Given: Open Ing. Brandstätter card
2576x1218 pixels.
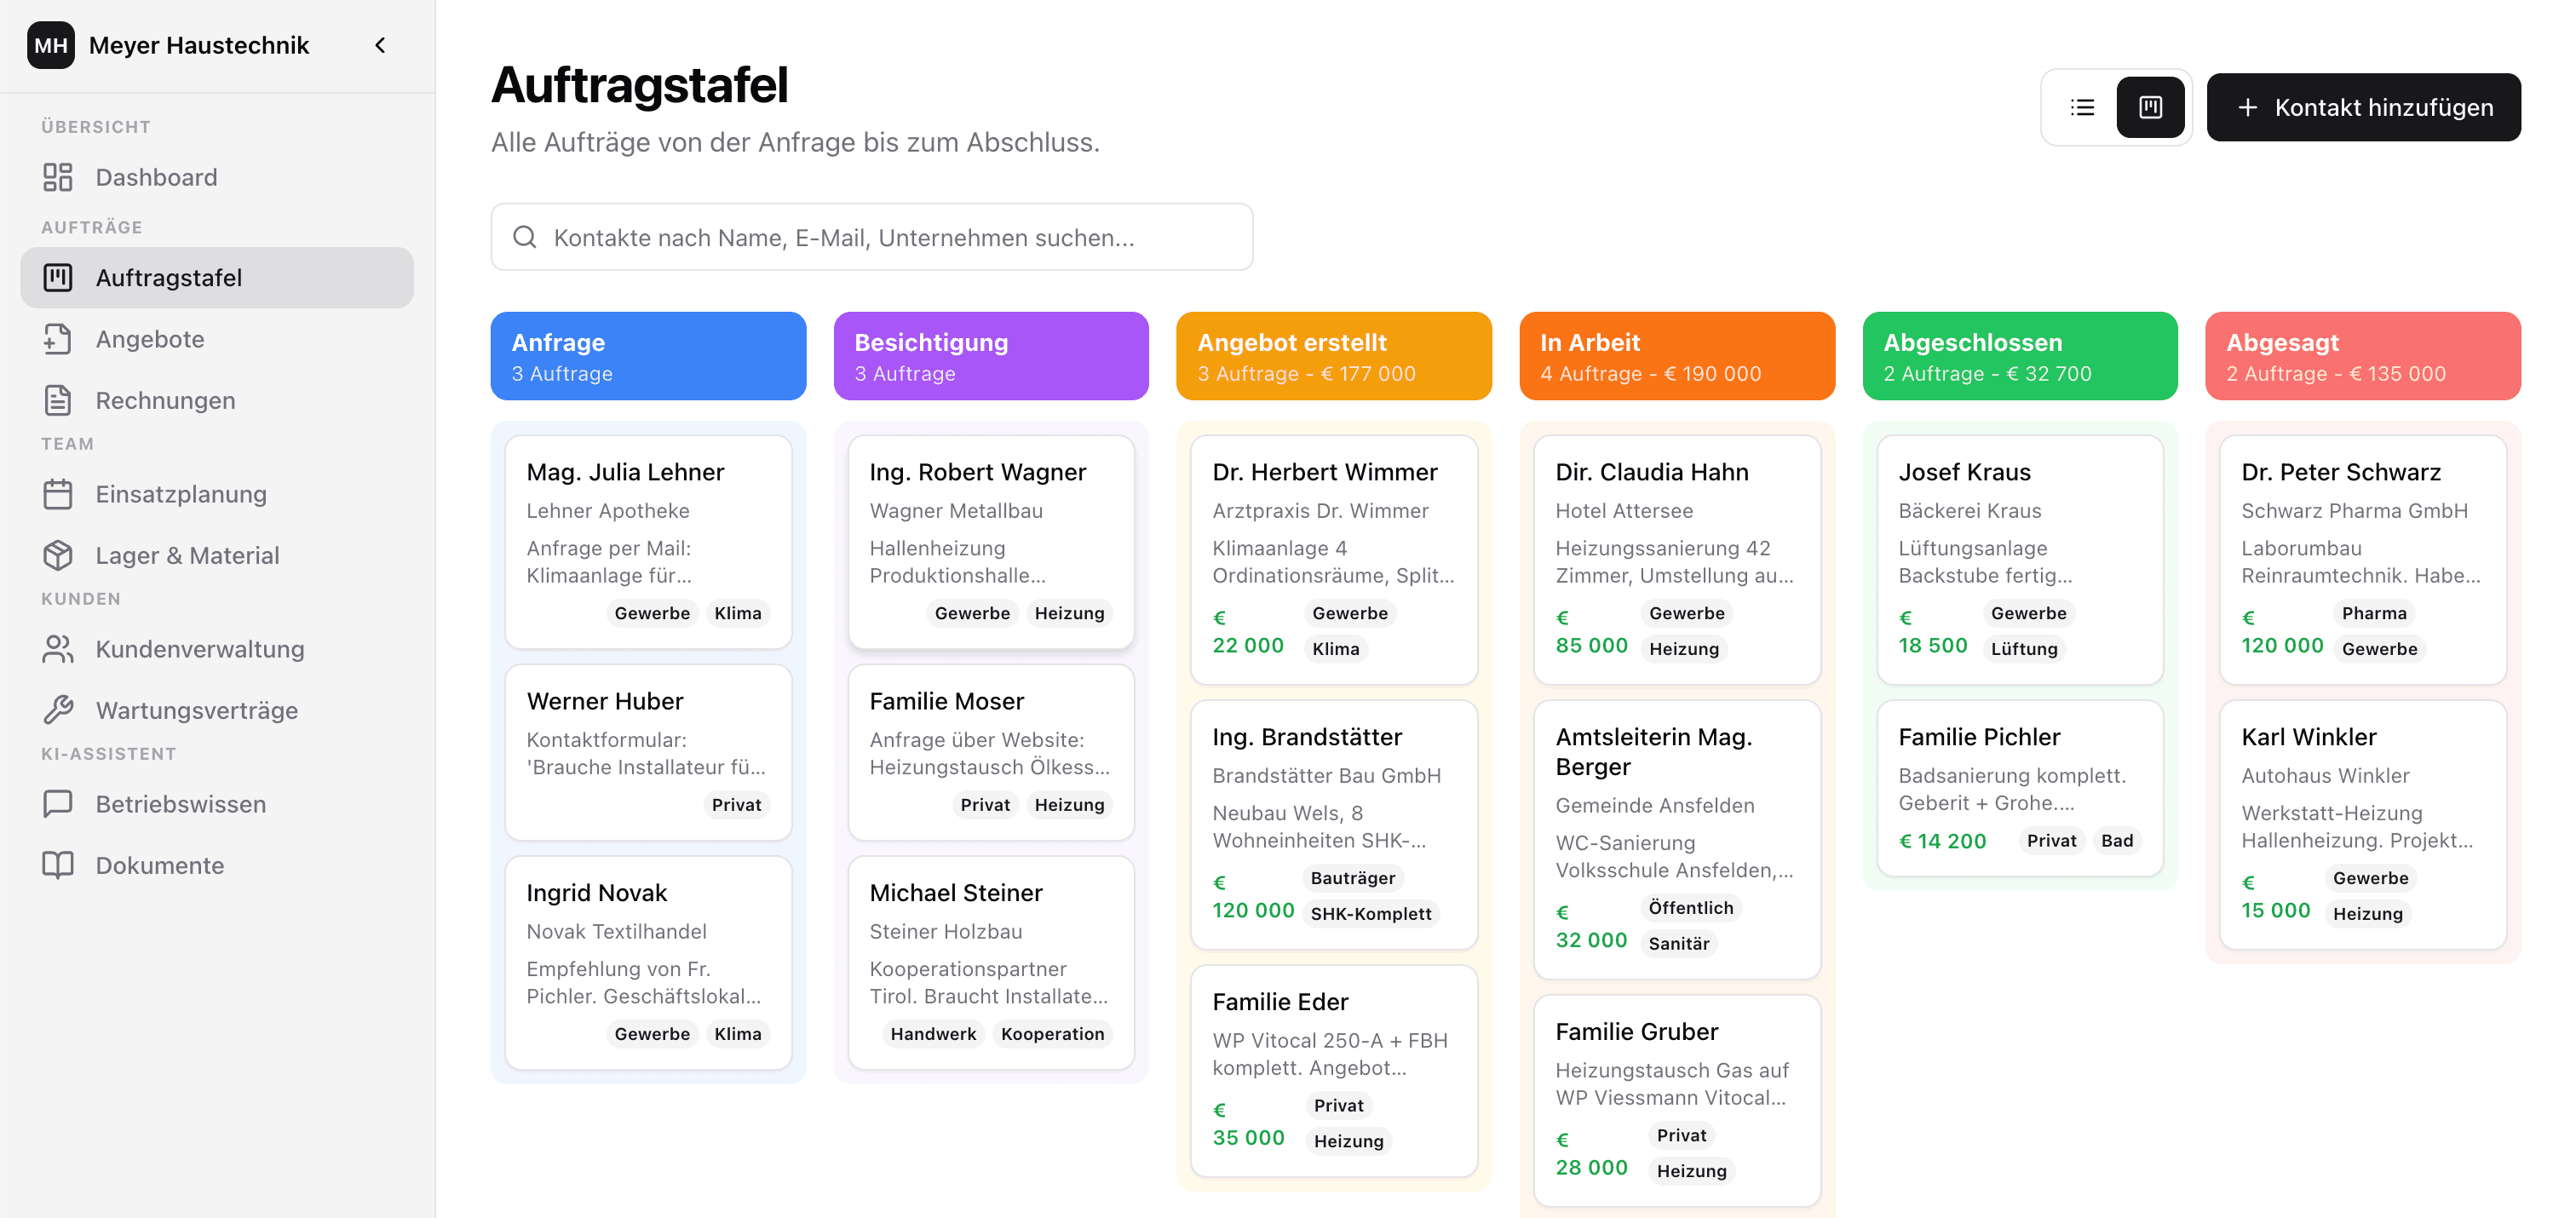Looking at the screenshot, I should pyautogui.click(x=1334, y=824).
